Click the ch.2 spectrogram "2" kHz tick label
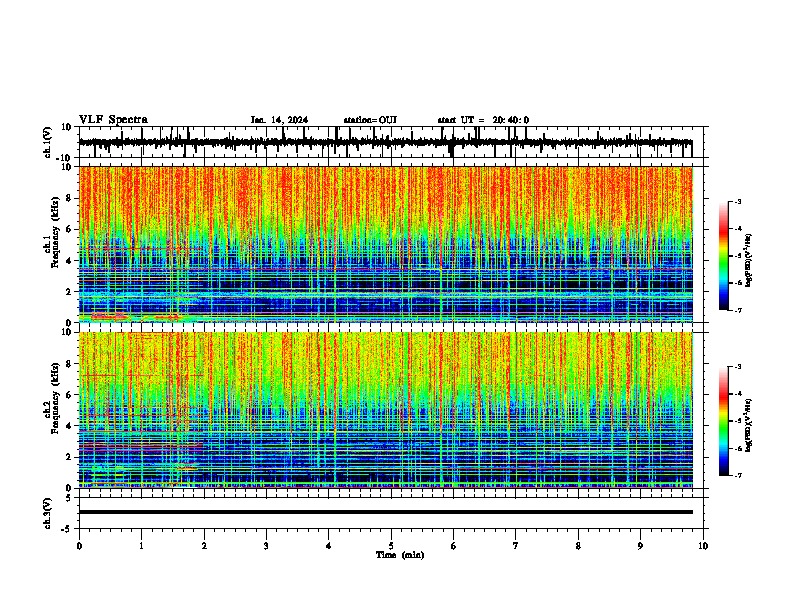Screen dimensions: 792x612 pos(70,457)
